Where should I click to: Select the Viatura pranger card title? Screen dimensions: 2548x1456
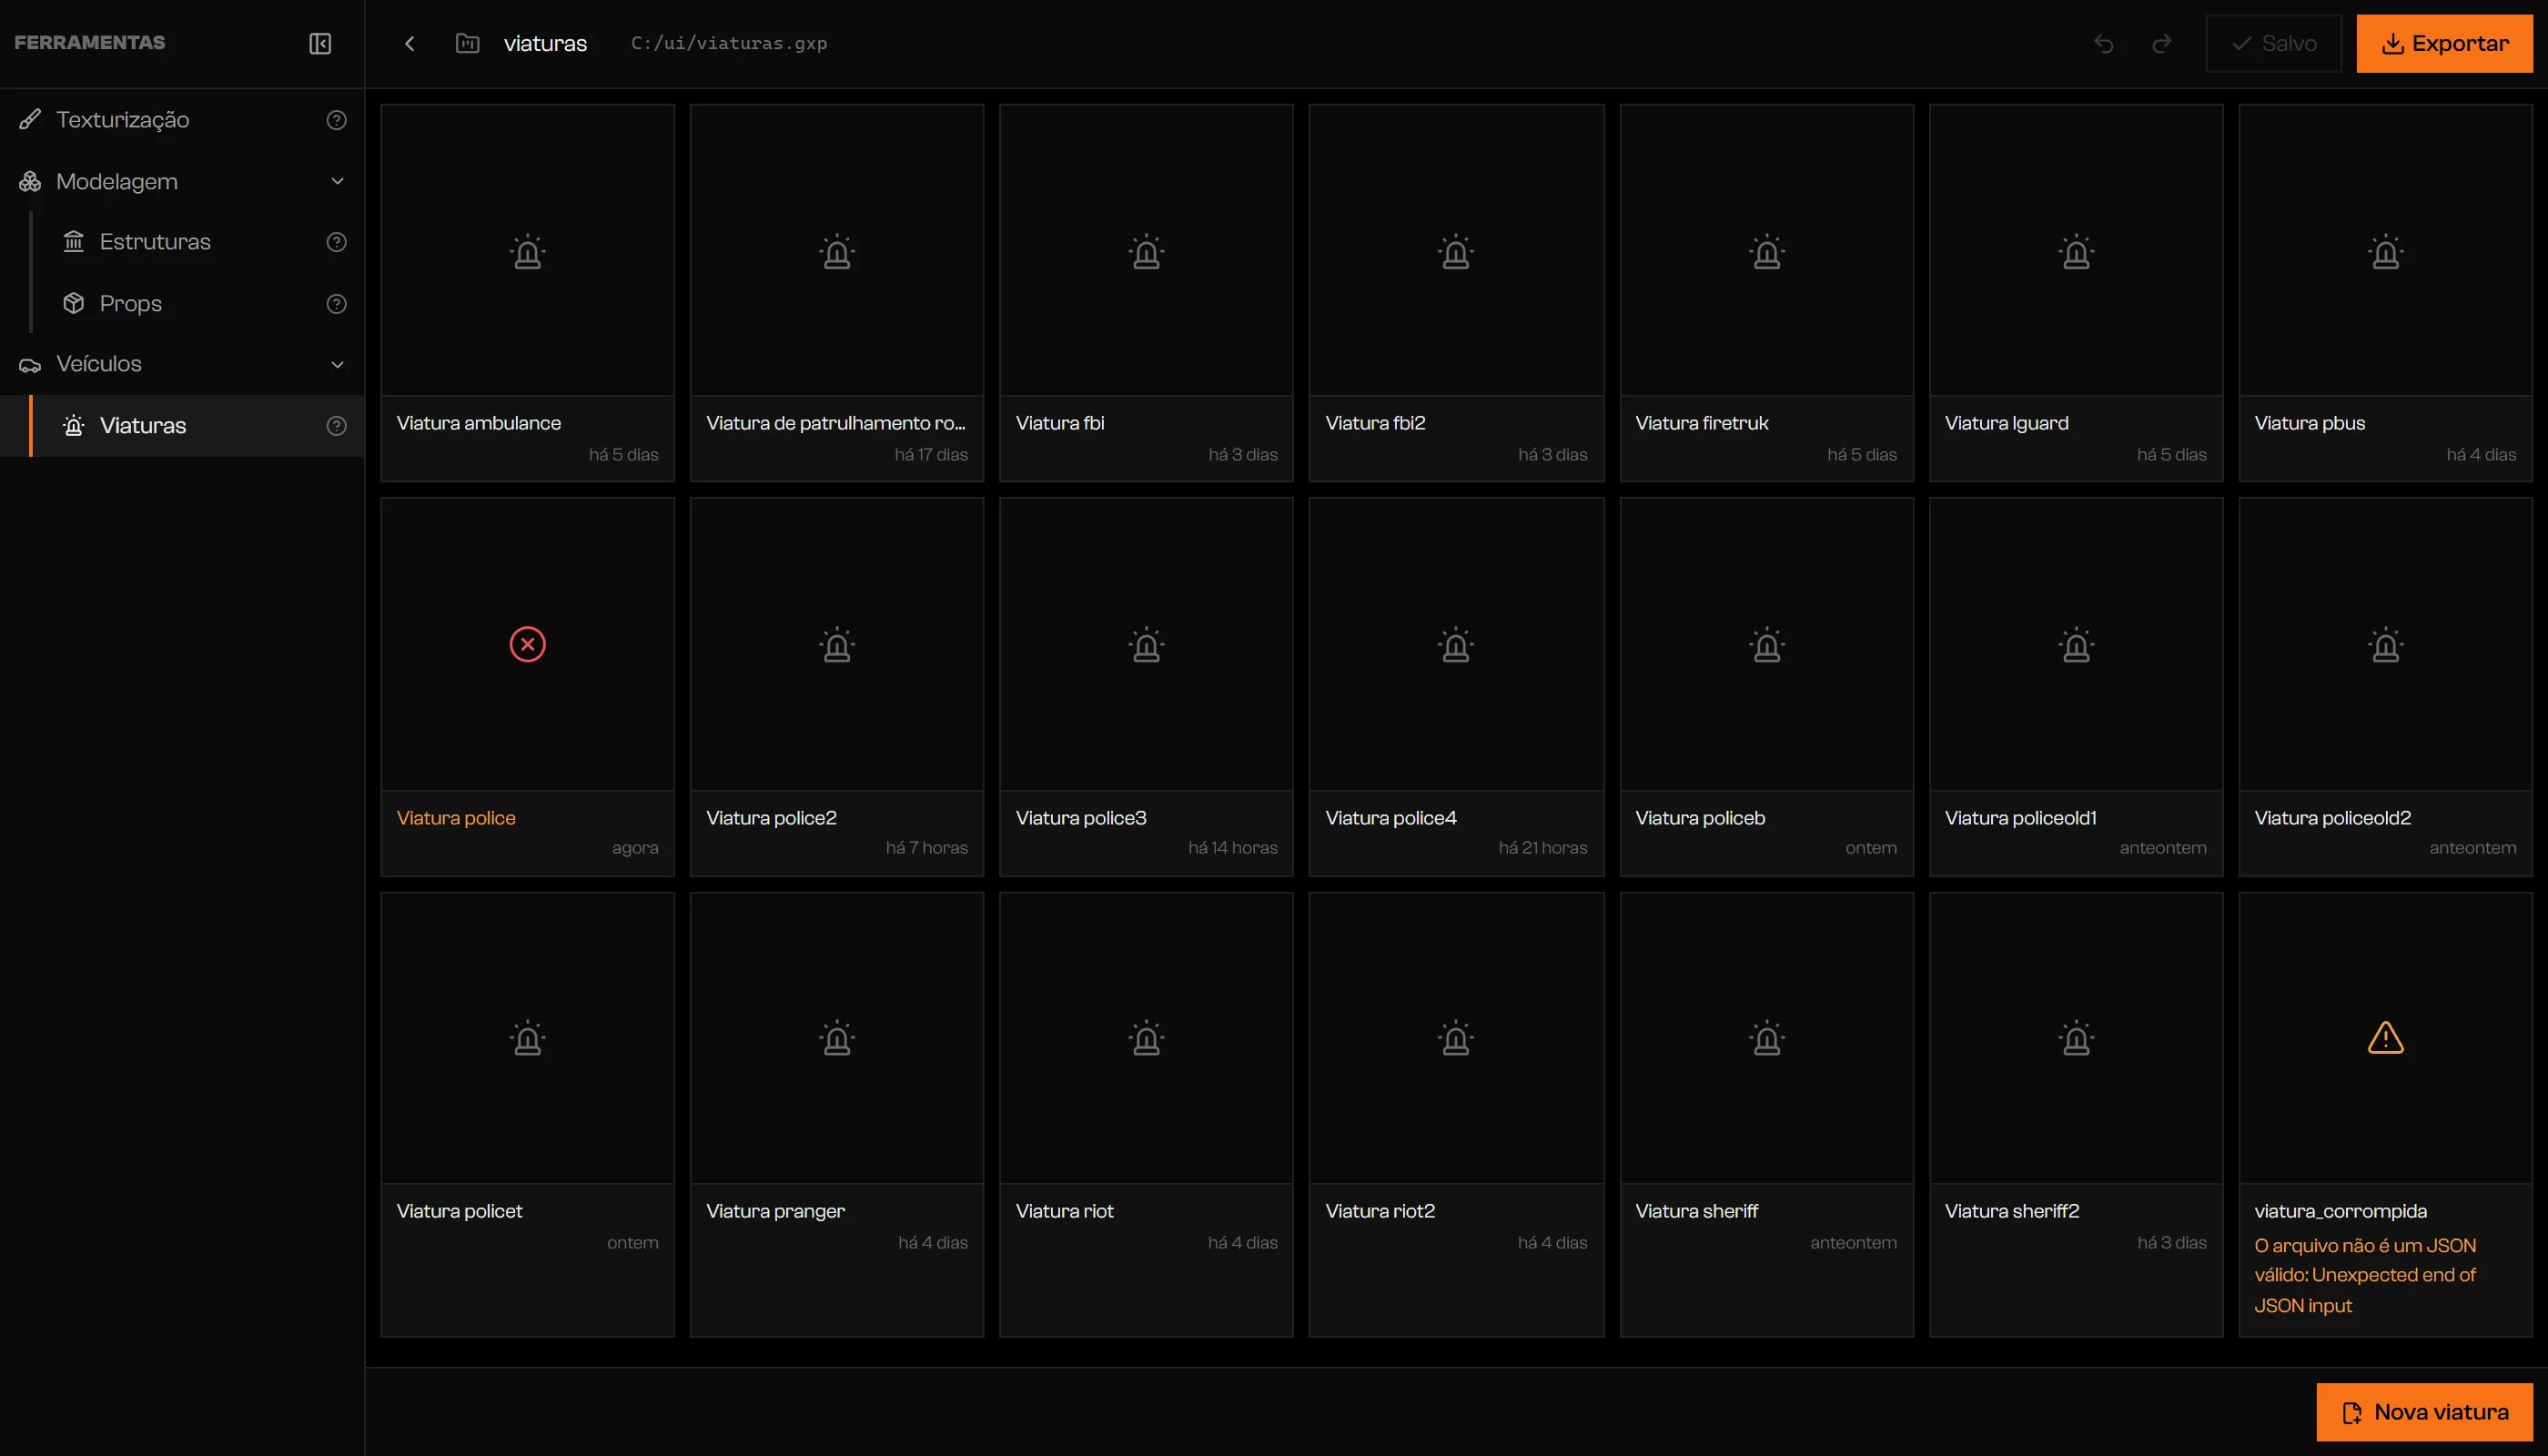tap(775, 1211)
